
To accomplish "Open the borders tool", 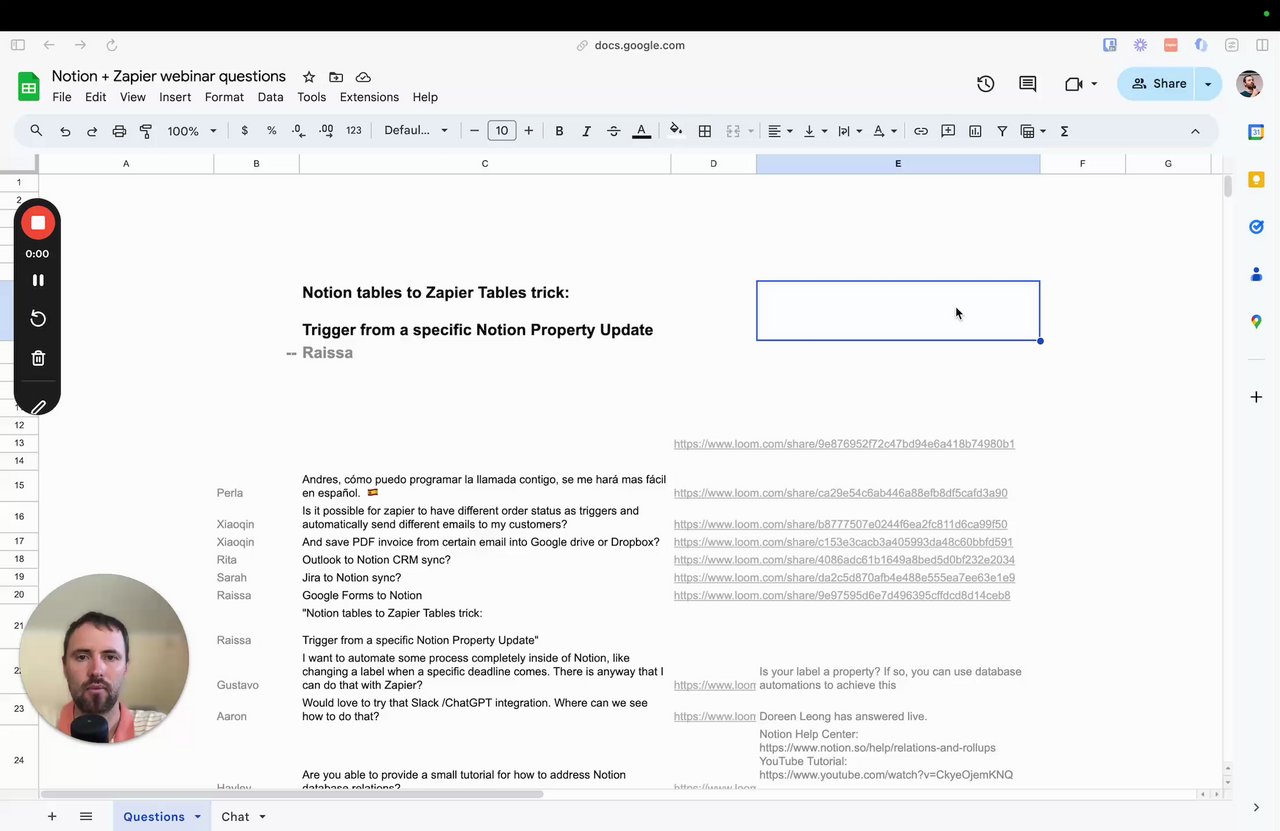I will (705, 131).
